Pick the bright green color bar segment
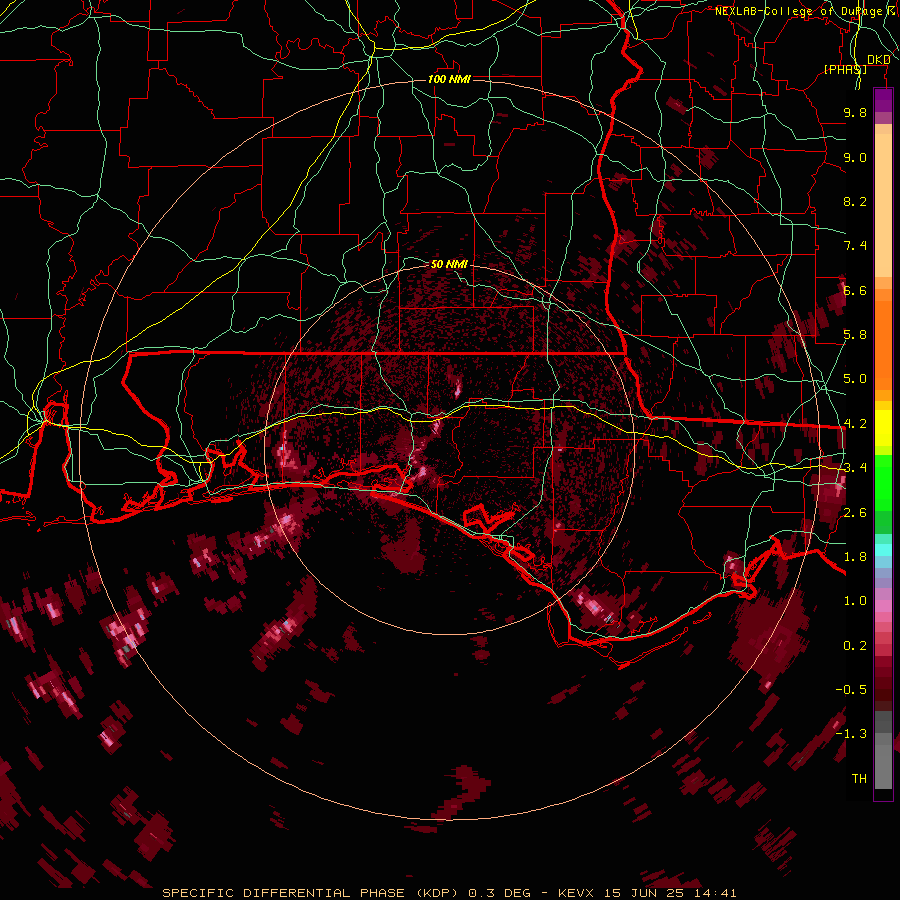Image resolution: width=900 pixels, height=900 pixels. [883, 485]
